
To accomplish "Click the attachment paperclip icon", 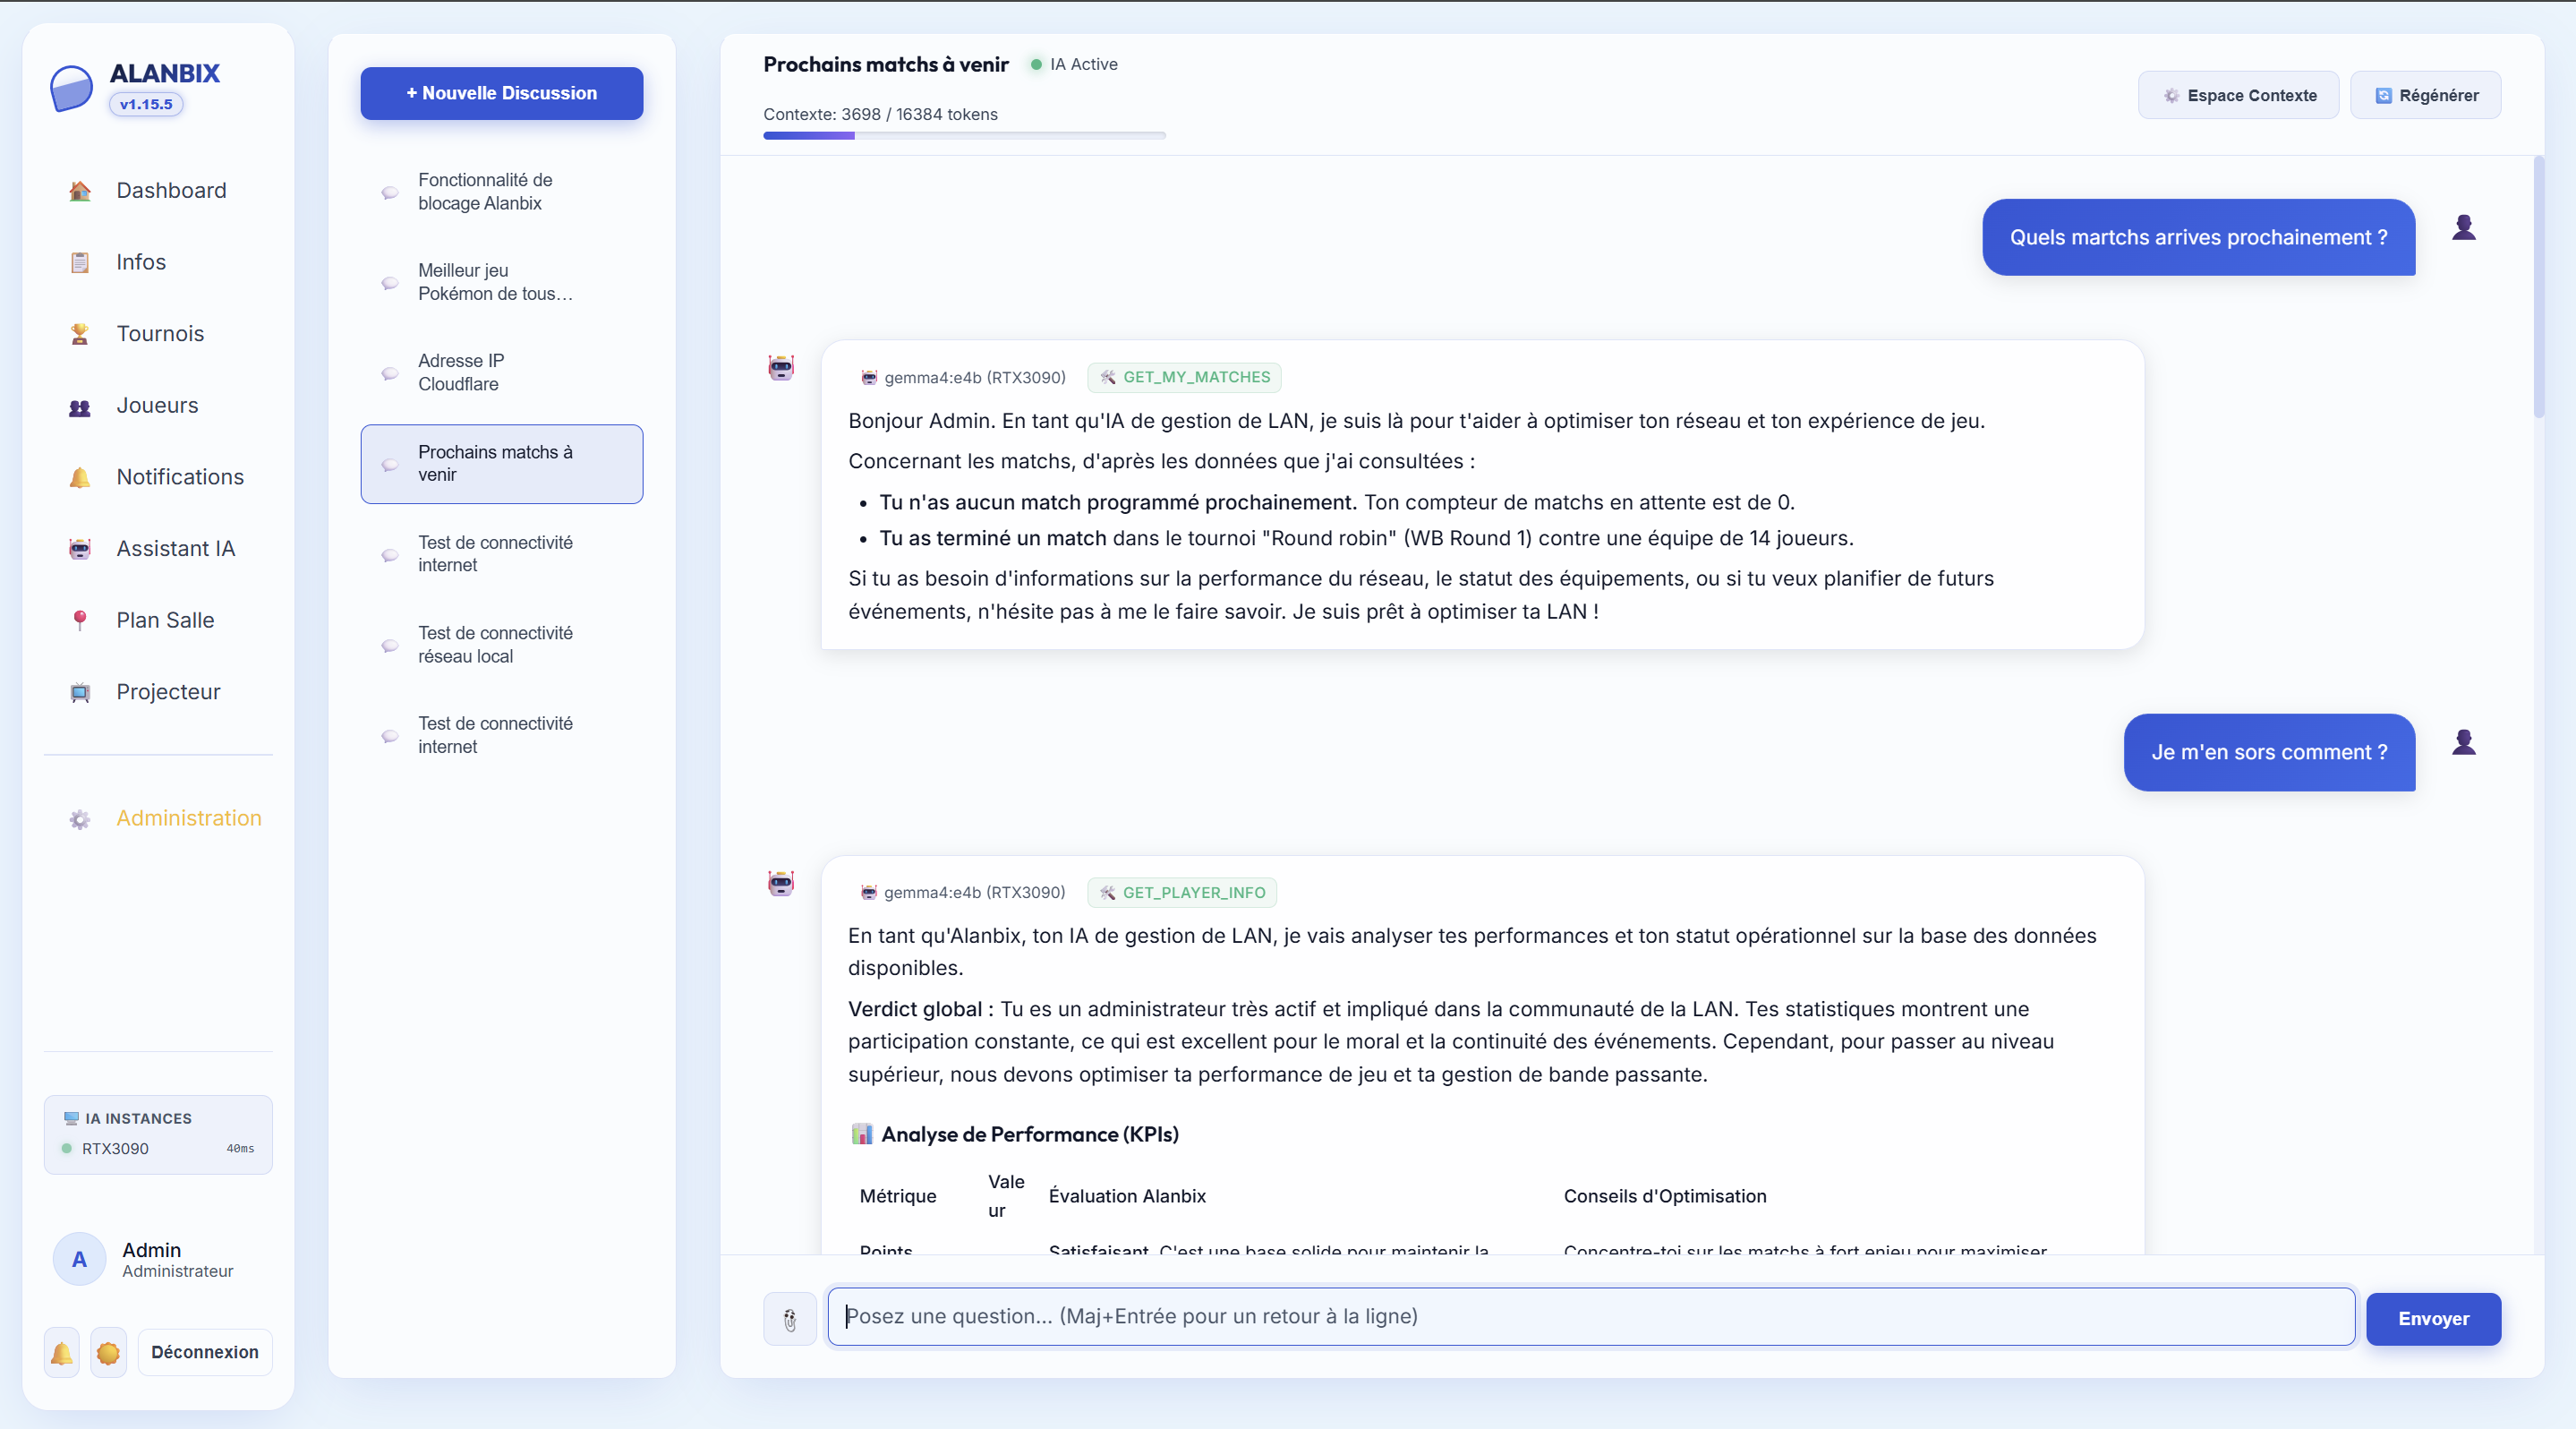I will pyautogui.click(x=790, y=1320).
